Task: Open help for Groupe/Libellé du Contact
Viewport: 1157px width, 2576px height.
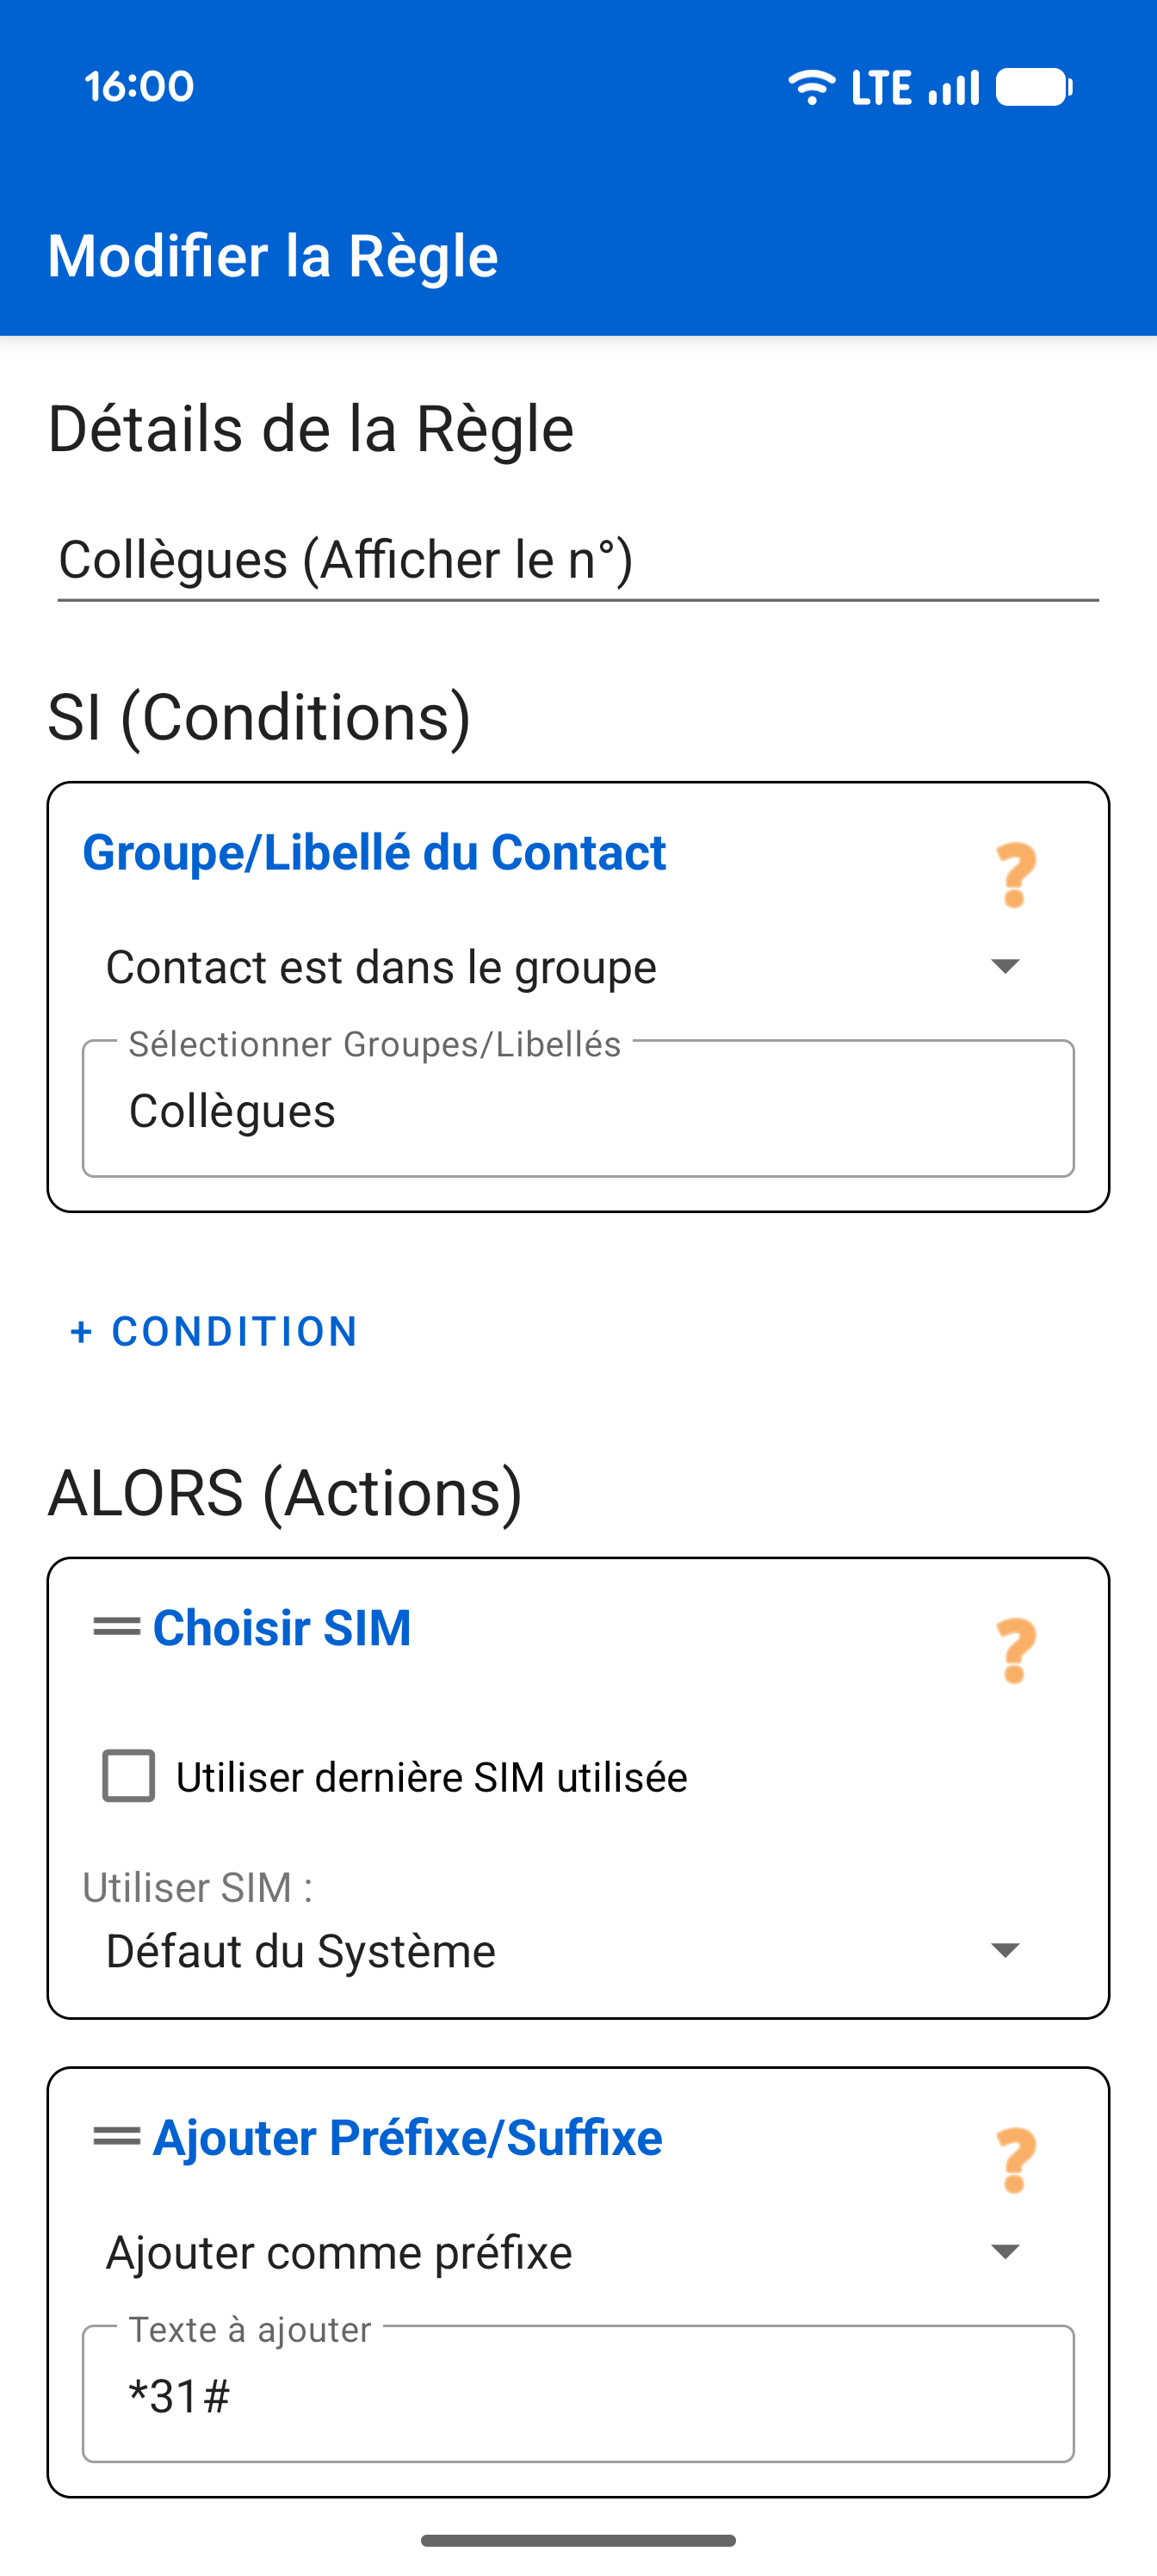Action: tap(1015, 875)
